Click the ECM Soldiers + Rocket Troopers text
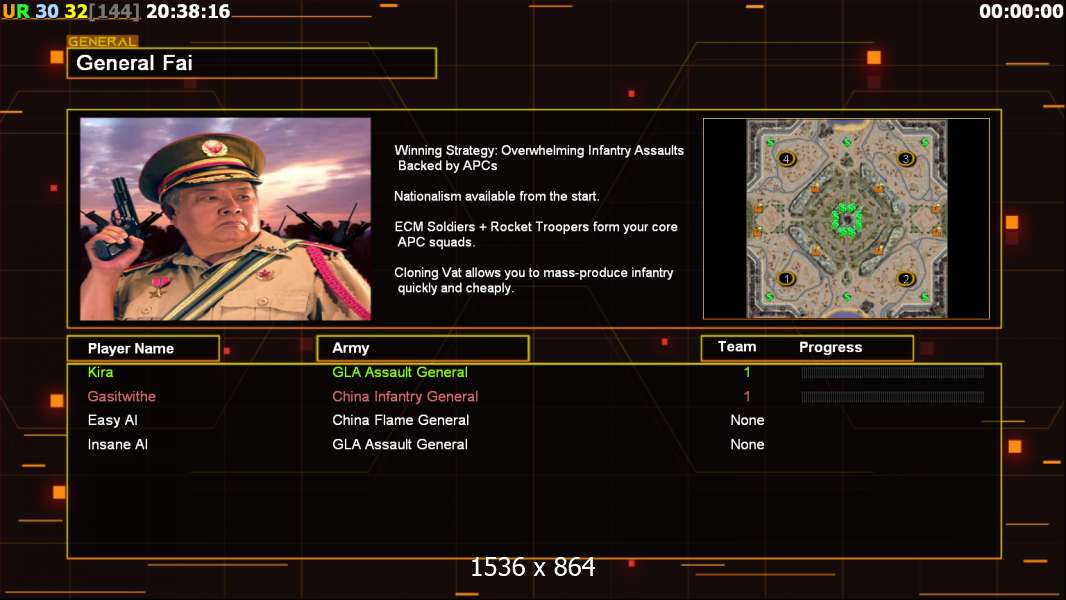 536,234
